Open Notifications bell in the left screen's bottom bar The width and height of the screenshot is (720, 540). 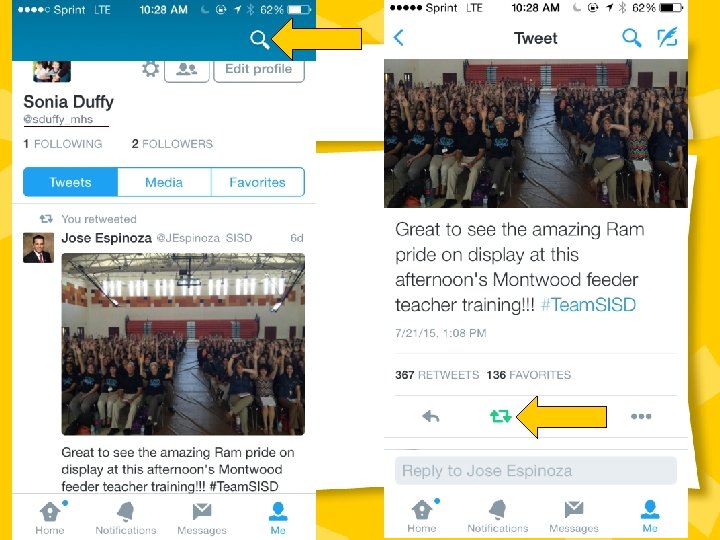(126, 518)
